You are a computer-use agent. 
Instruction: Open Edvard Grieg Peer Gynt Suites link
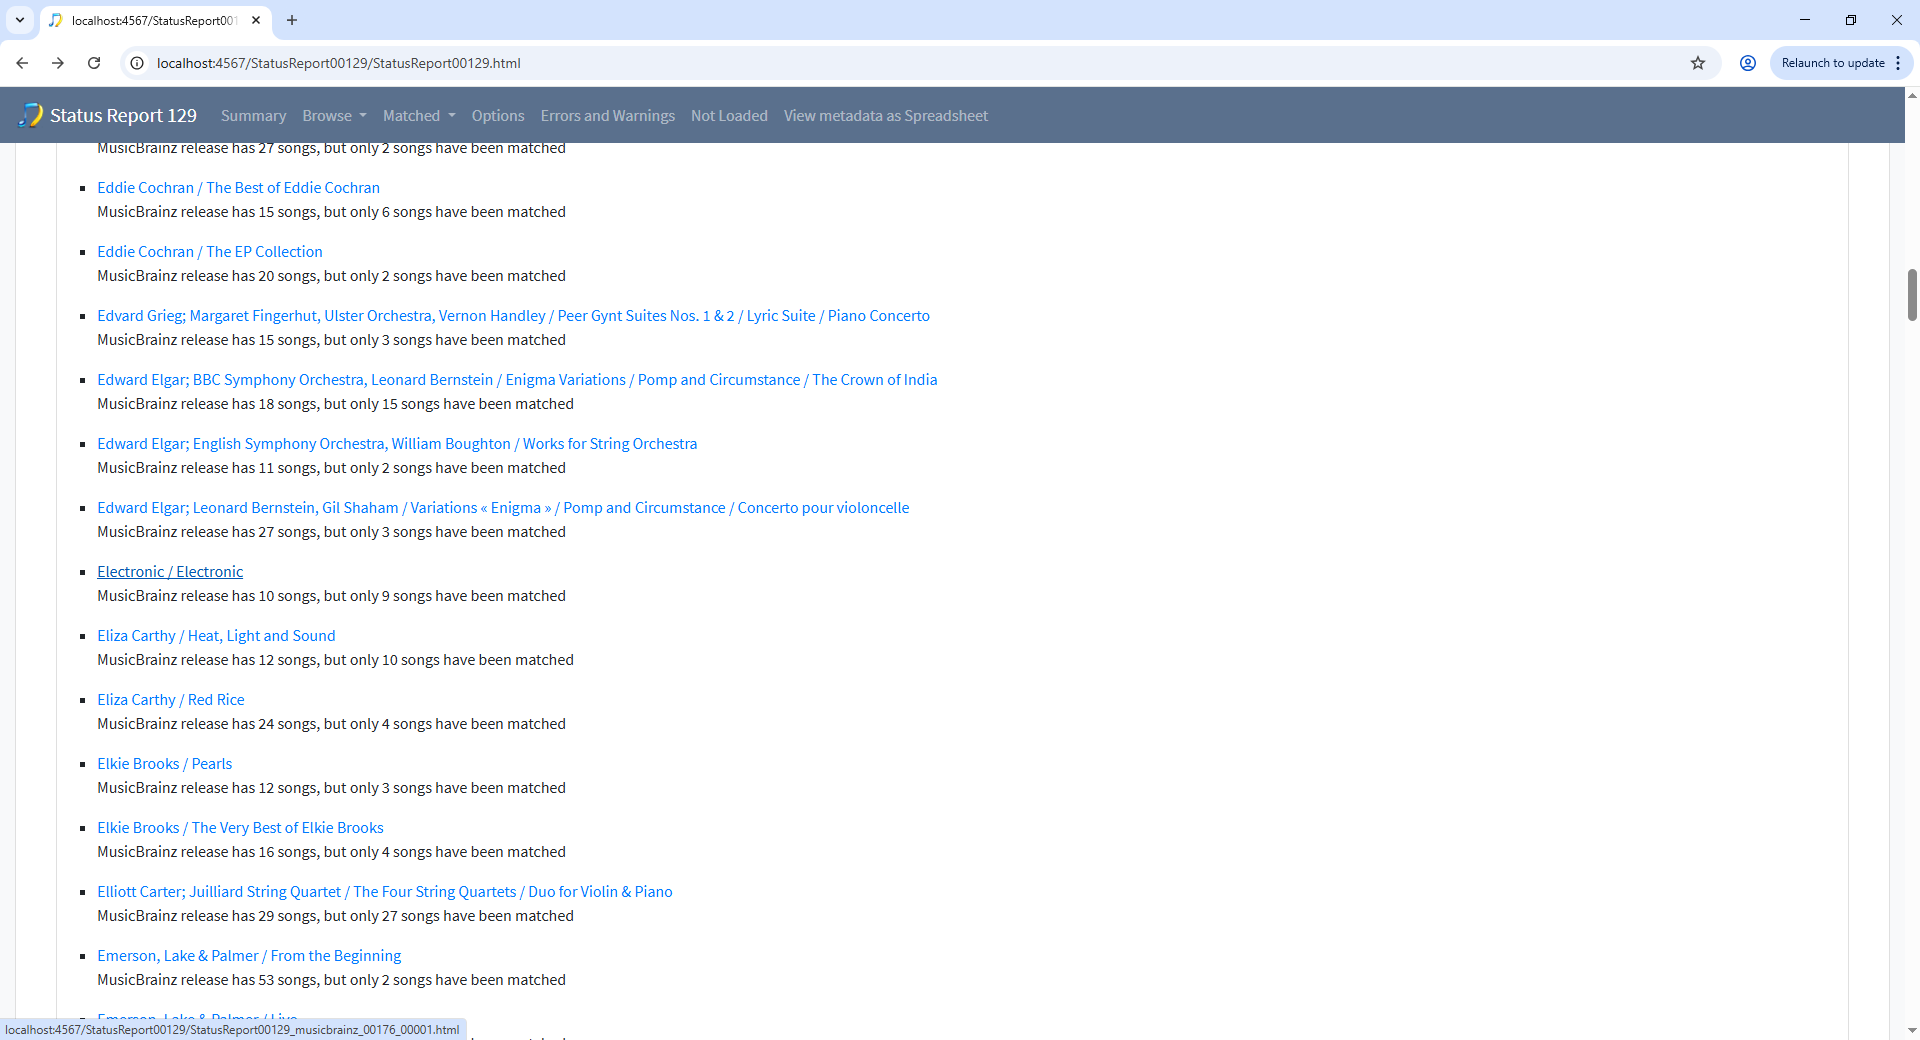pyautogui.click(x=513, y=316)
